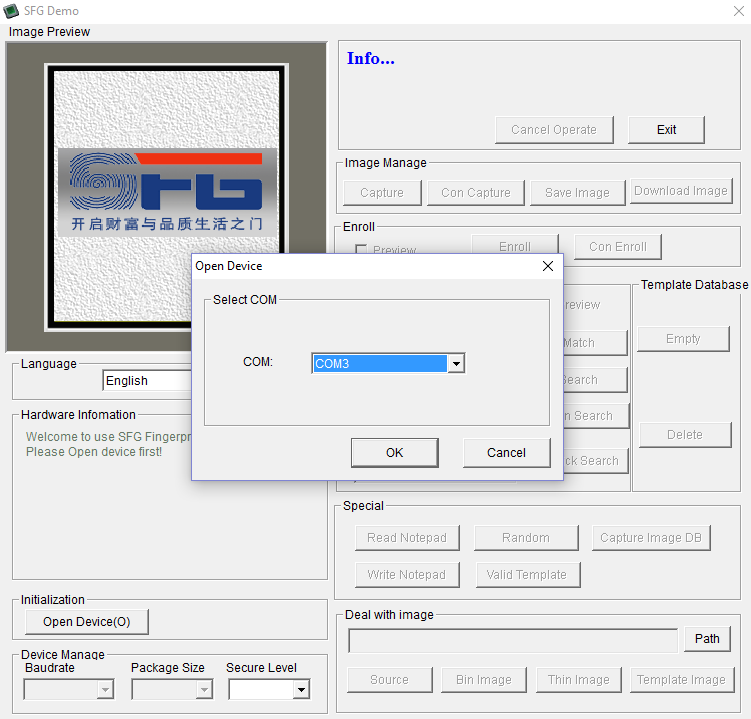Click the Exit button

666,130
